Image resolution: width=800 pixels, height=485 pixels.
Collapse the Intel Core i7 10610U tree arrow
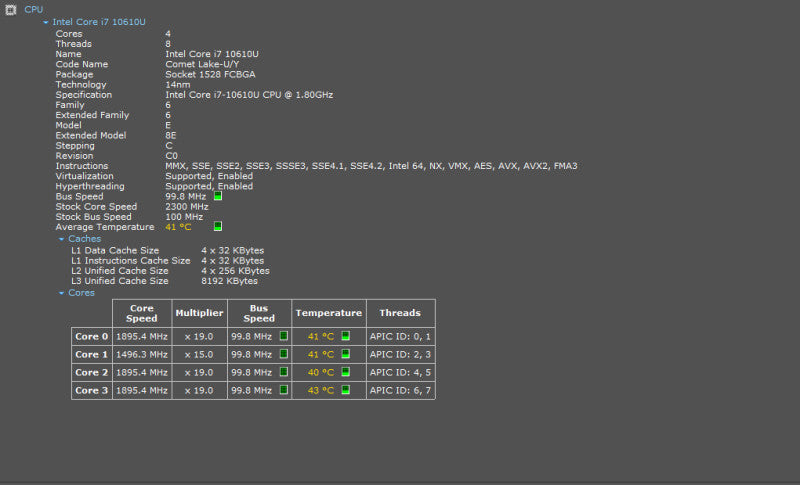click(x=45, y=22)
